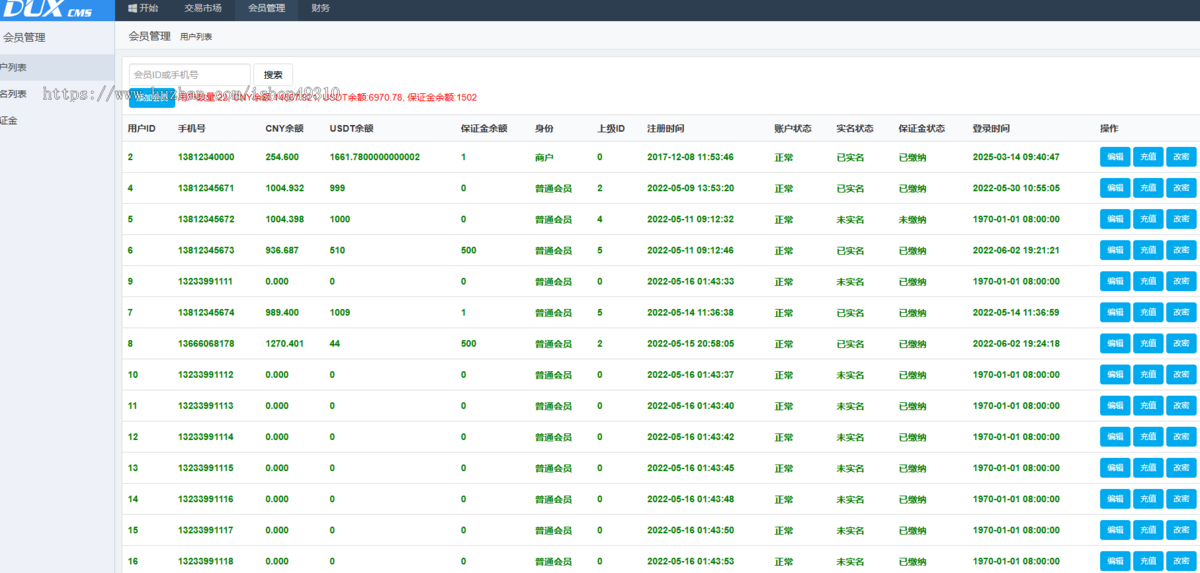Screen dimensions: 1200x573
Task: Click the 会员管理 sidebar heading
Action: click(24, 37)
